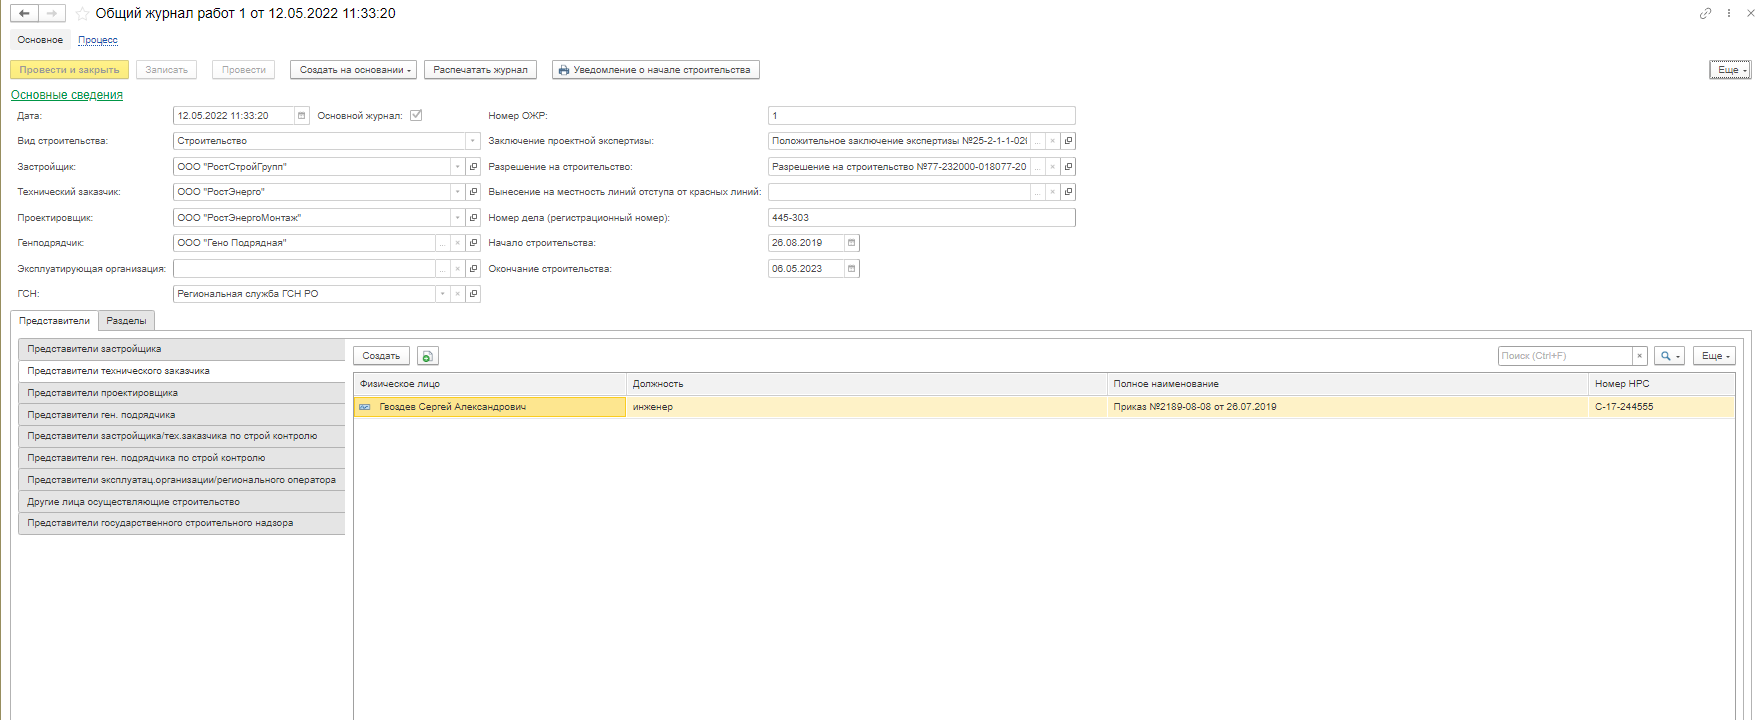Open calendar for Начало строительства date
The height and width of the screenshot is (720, 1764).
click(x=851, y=243)
